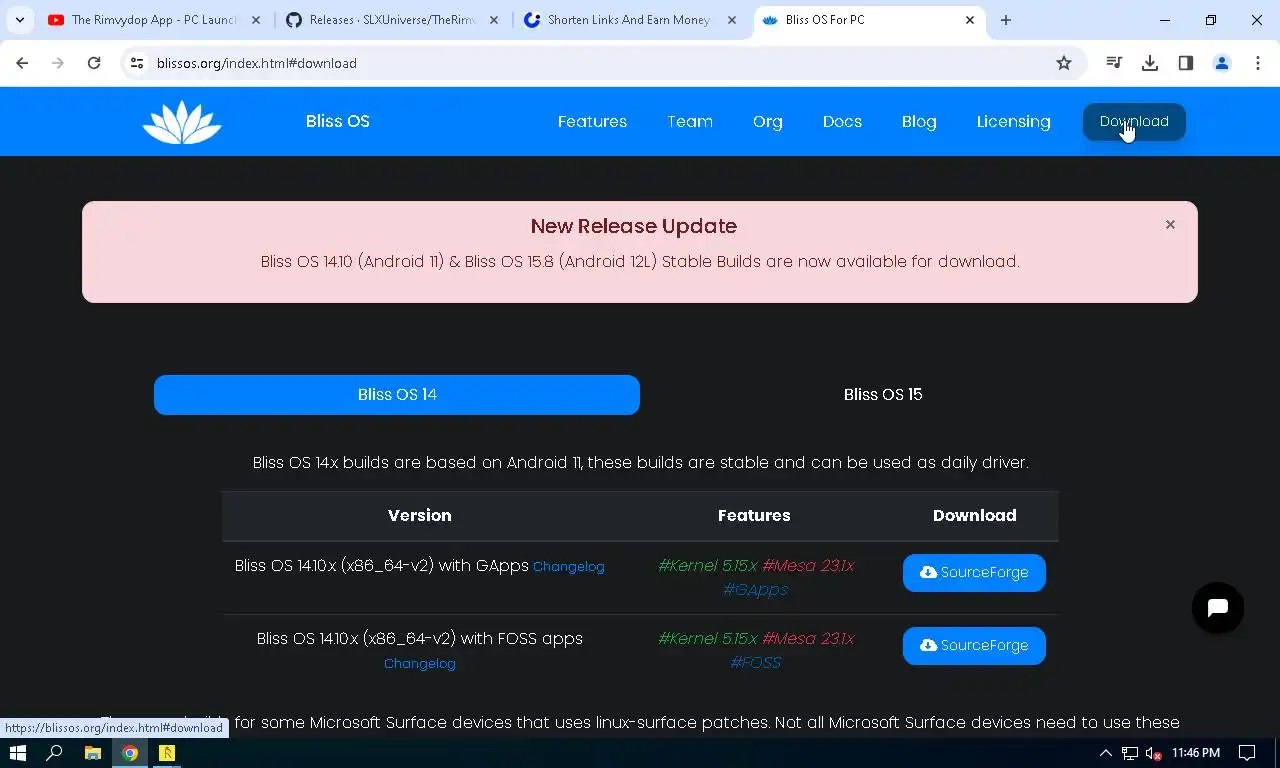The width and height of the screenshot is (1280, 768).
Task: Open Features in the navigation bar
Action: click(592, 122)
